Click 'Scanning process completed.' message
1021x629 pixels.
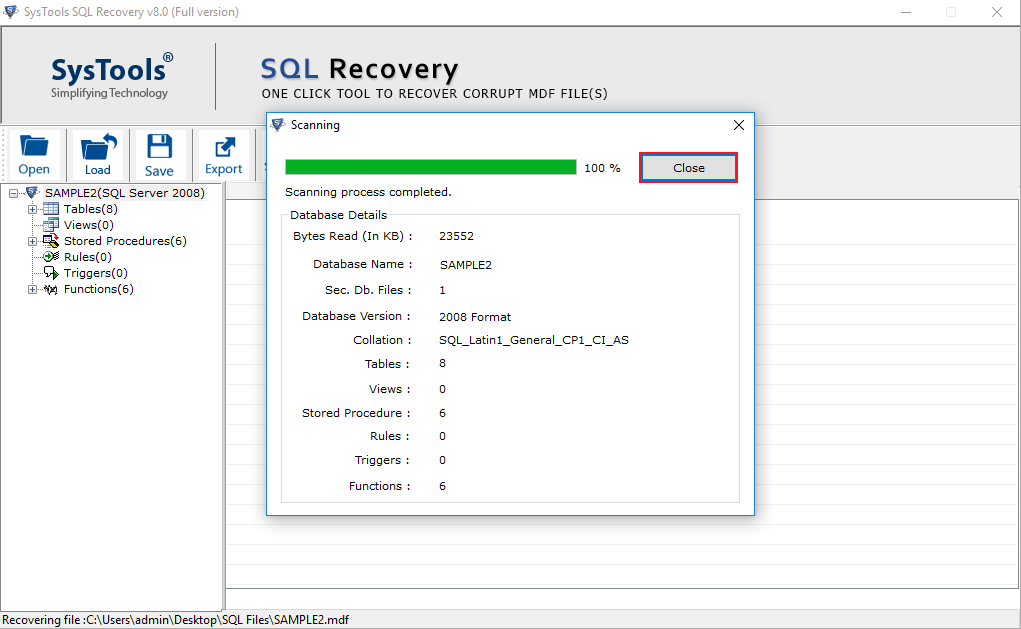[x=368, y=192]
